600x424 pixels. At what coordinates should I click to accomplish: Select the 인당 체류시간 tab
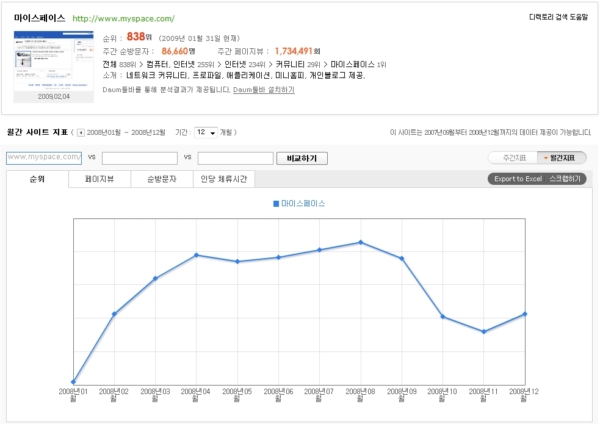[x=224, y=179]
